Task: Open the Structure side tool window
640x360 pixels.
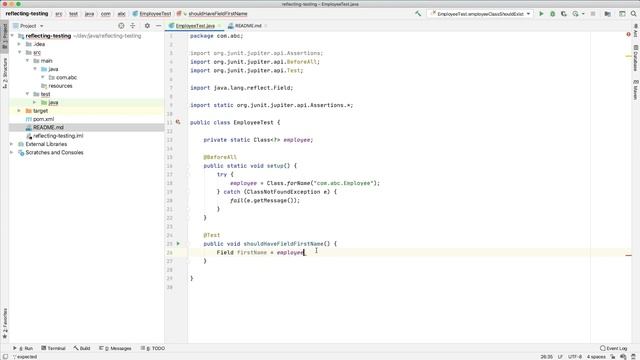Action: (4, 73)
